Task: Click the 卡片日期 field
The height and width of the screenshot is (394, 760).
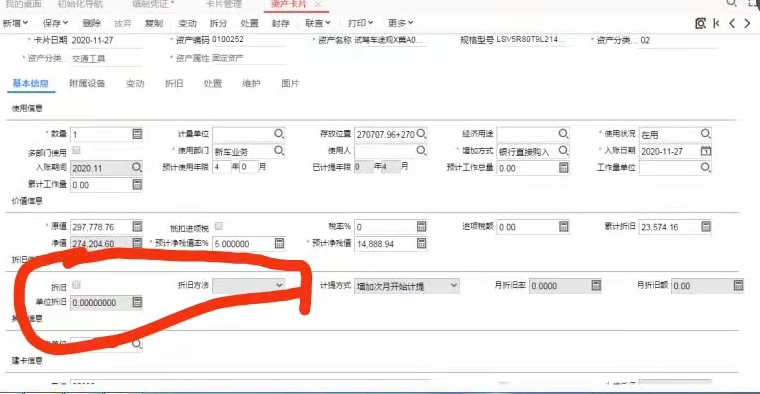Action: point(106,41)
